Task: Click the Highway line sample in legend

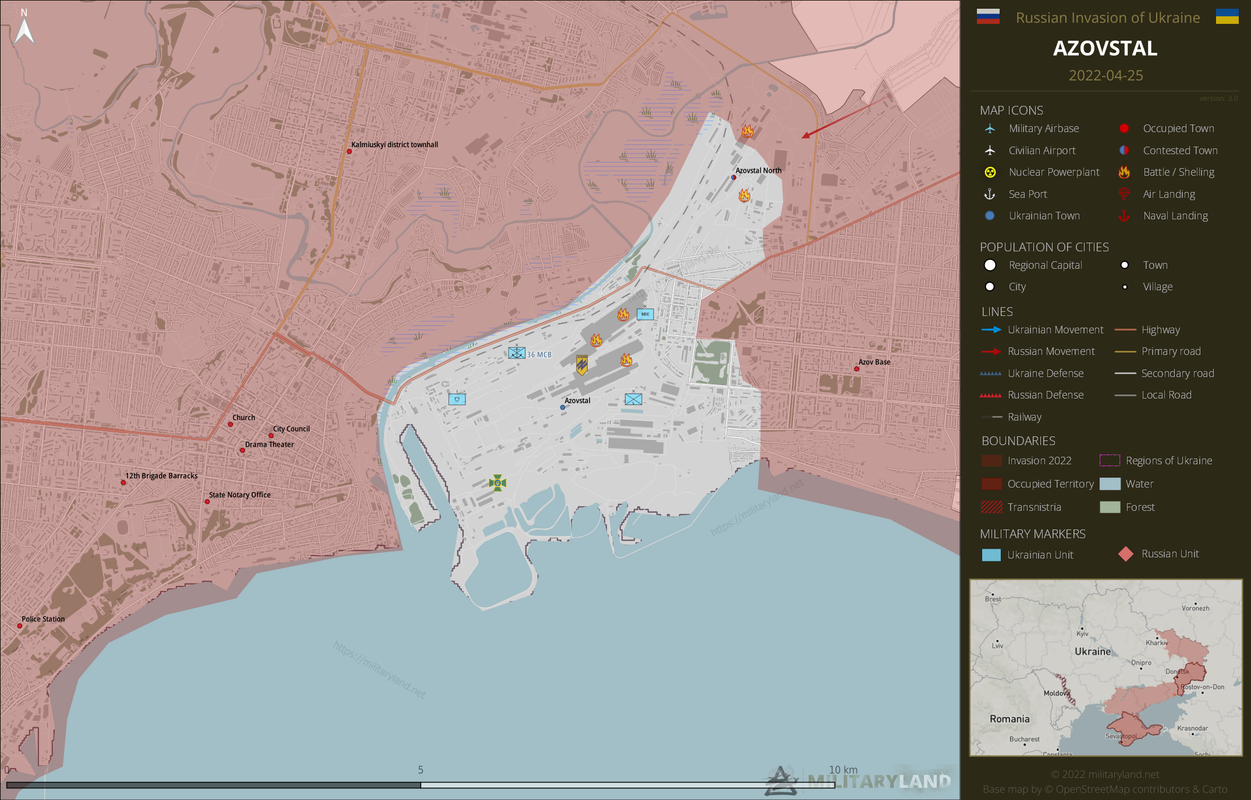Action: point(1126,330)
